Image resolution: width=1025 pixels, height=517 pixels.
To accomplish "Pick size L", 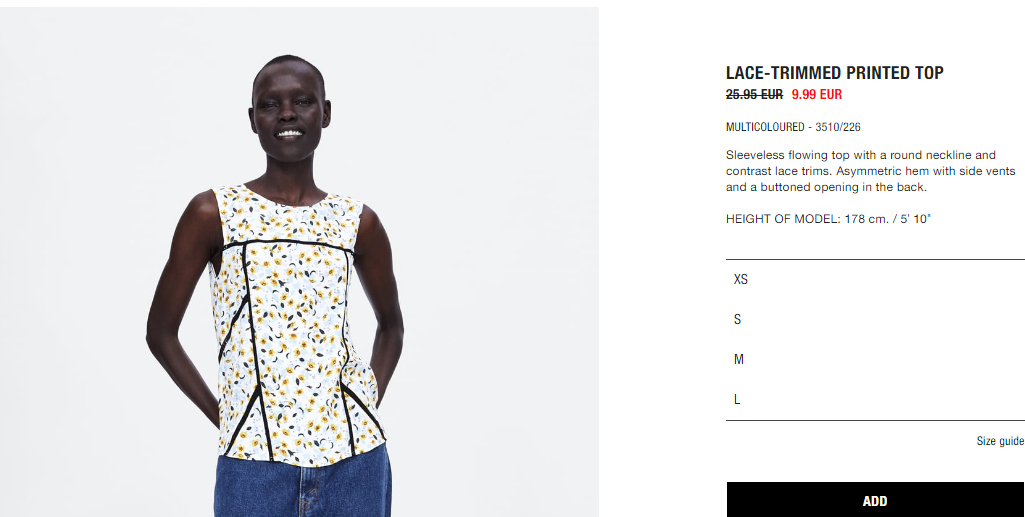I will click(875, 399).
